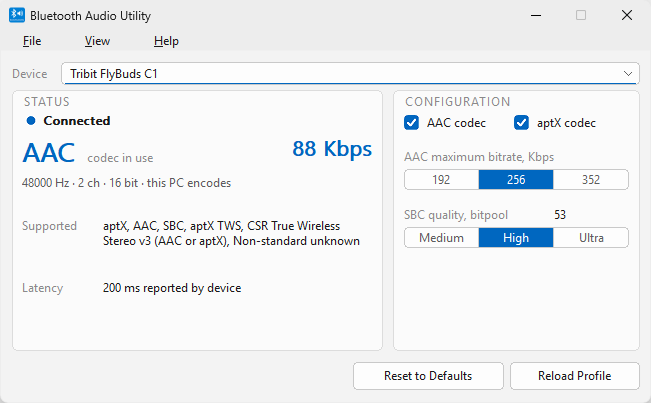Open the Help menu
Image resolution: width=651 pixels, height=403 pixels.
point(166,41)
